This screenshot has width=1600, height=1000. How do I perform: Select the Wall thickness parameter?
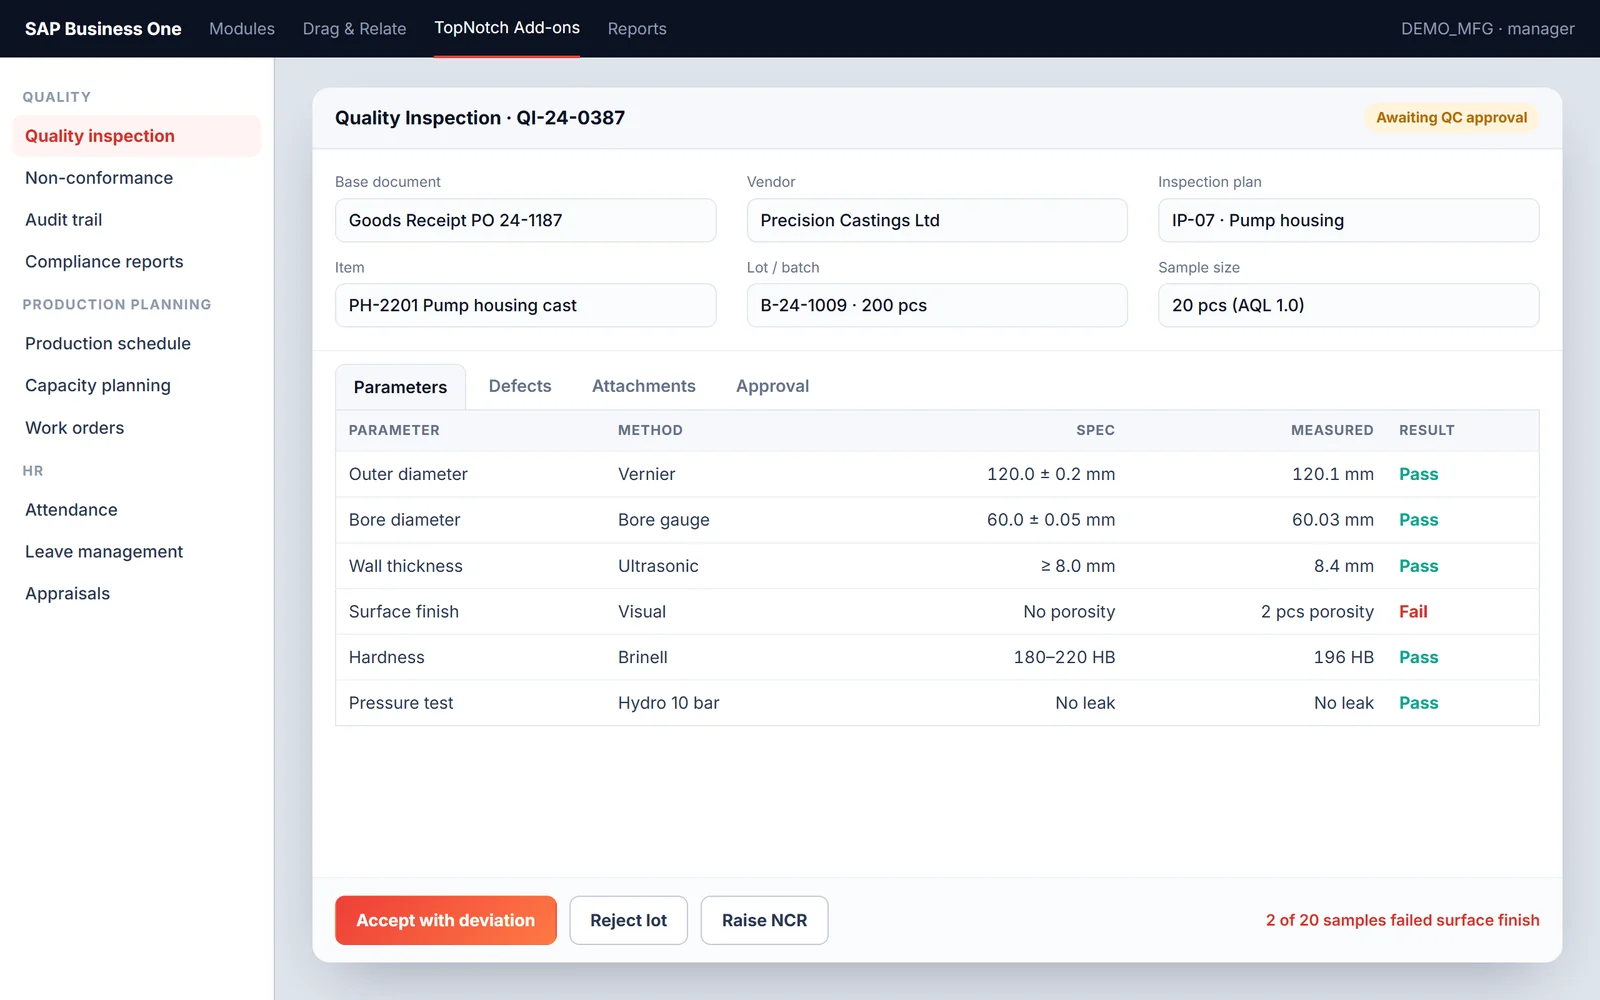(x=937, y=566)
